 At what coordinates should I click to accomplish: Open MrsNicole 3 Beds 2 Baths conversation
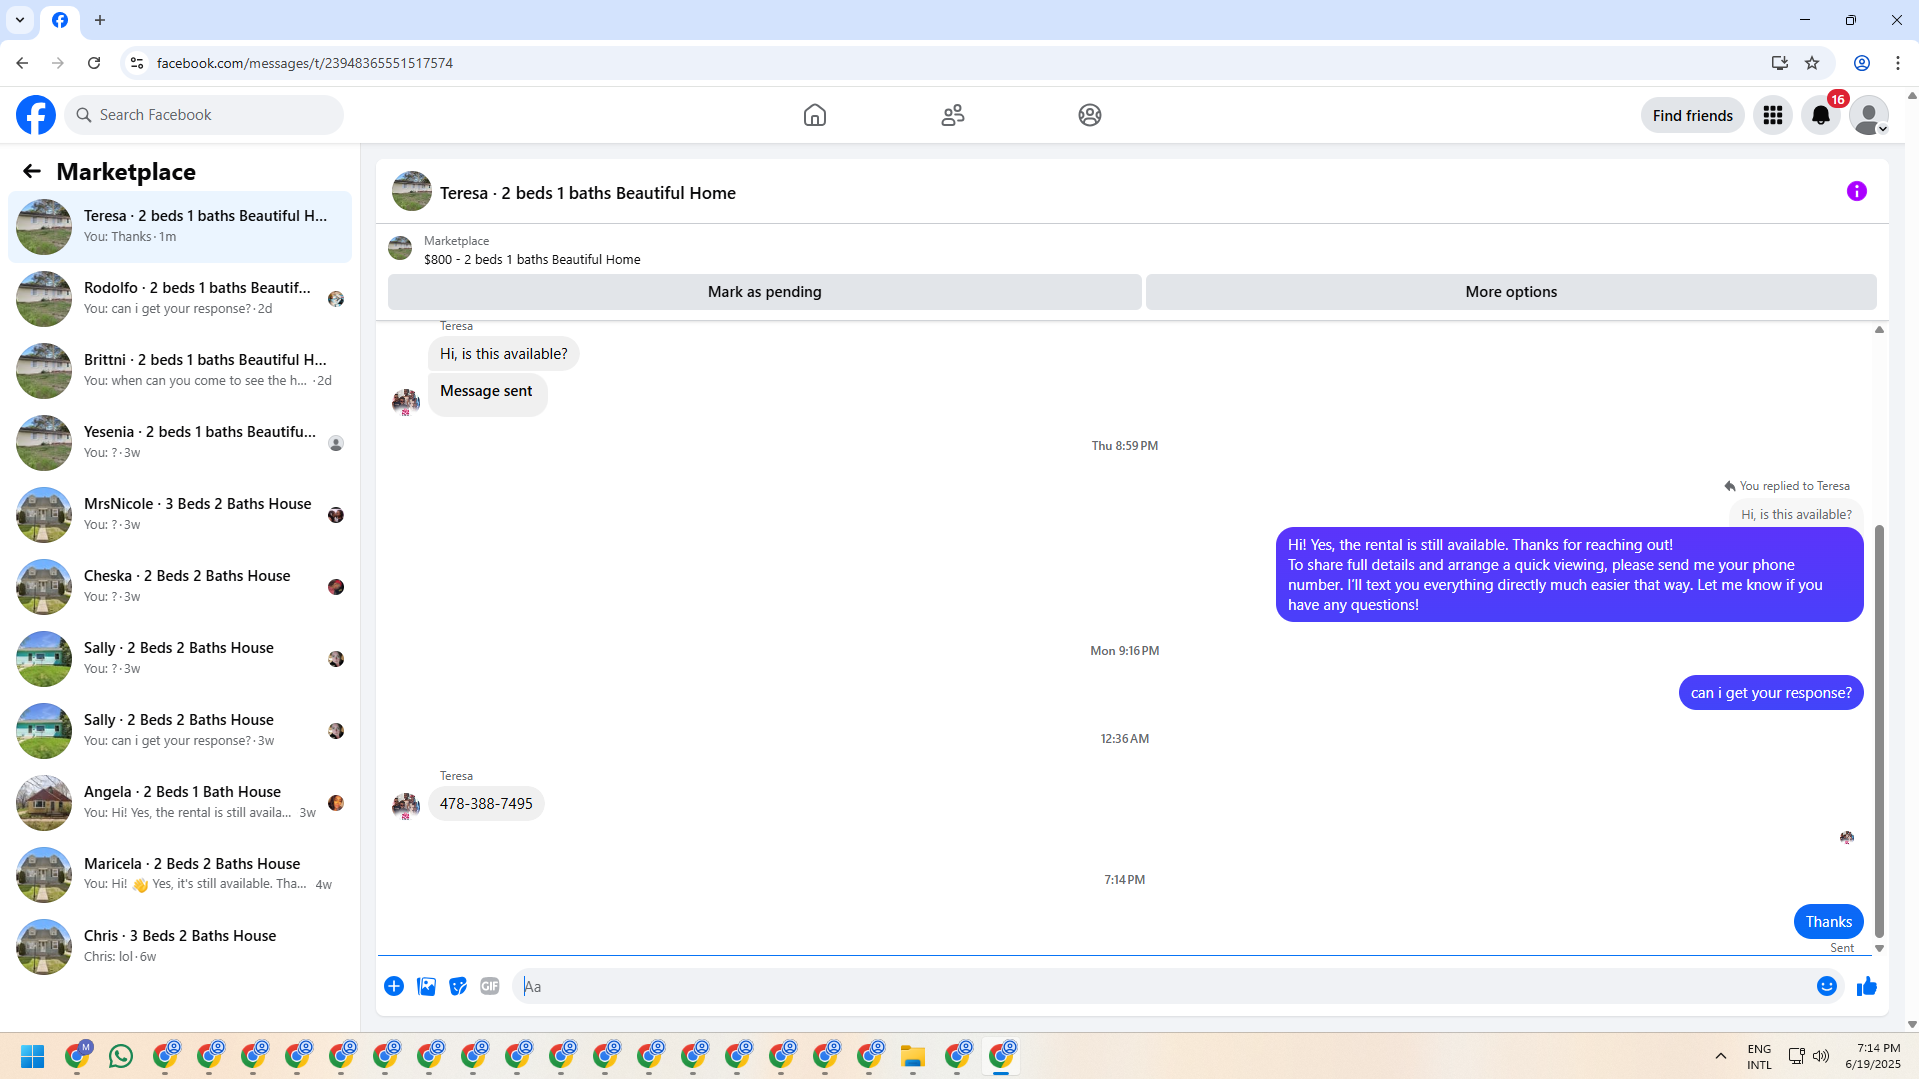(x=180, y=515)
